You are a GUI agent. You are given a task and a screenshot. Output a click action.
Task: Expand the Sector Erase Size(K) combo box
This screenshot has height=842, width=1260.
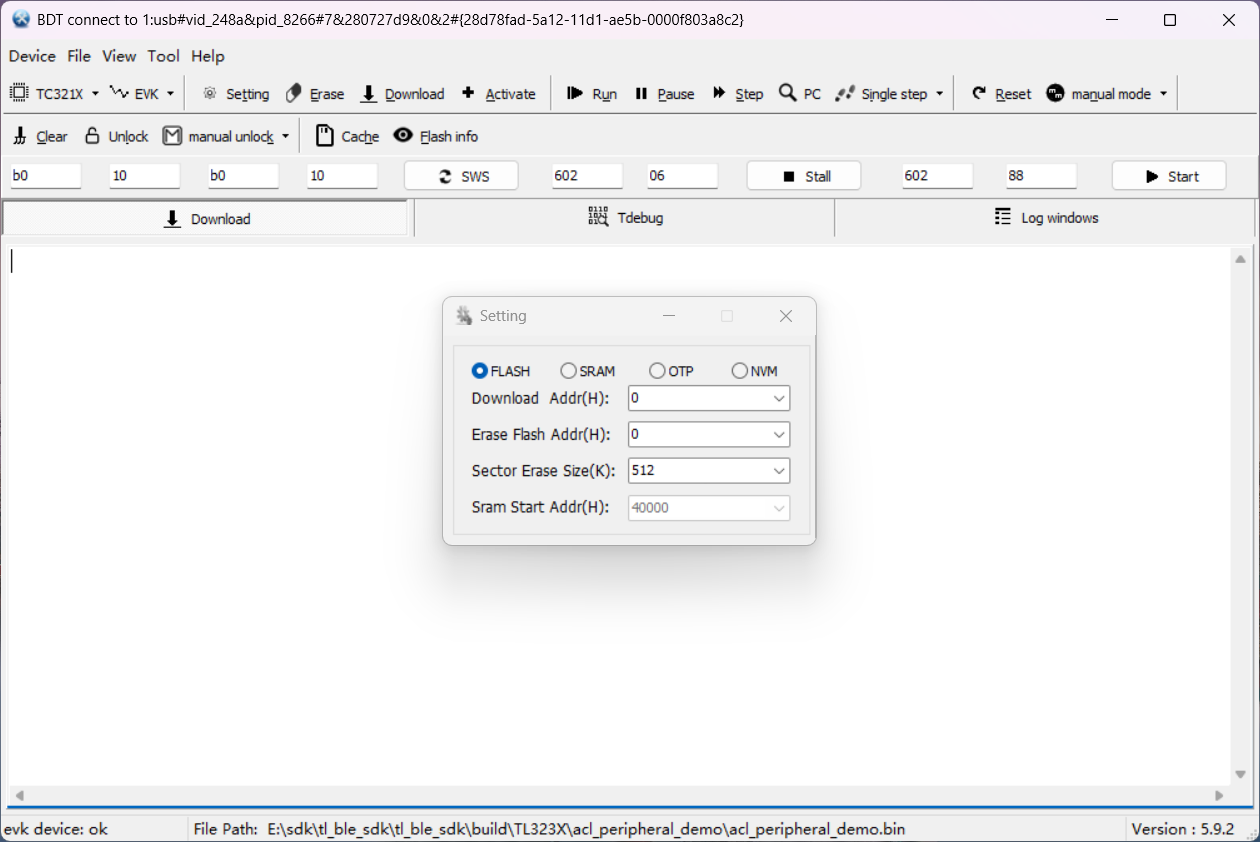point(779,470)
